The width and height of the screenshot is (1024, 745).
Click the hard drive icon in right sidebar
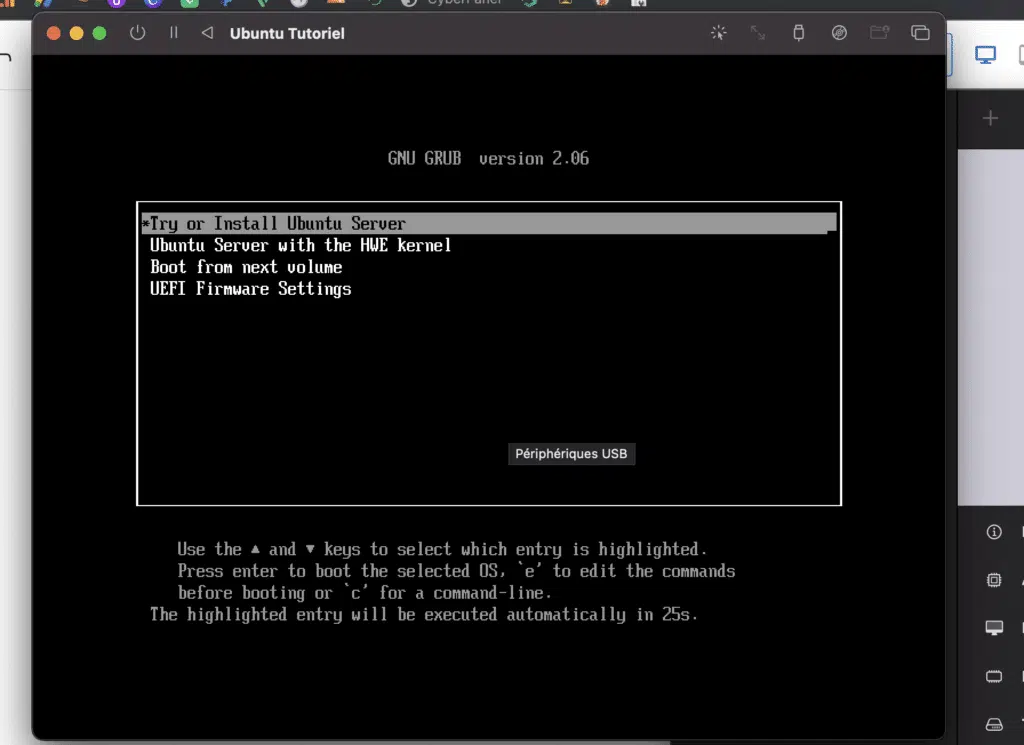pos(994,724)
